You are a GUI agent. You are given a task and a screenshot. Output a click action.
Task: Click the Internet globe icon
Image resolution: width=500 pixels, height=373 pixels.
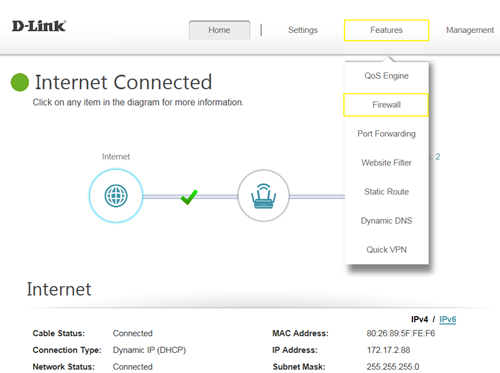click(116, 196)
